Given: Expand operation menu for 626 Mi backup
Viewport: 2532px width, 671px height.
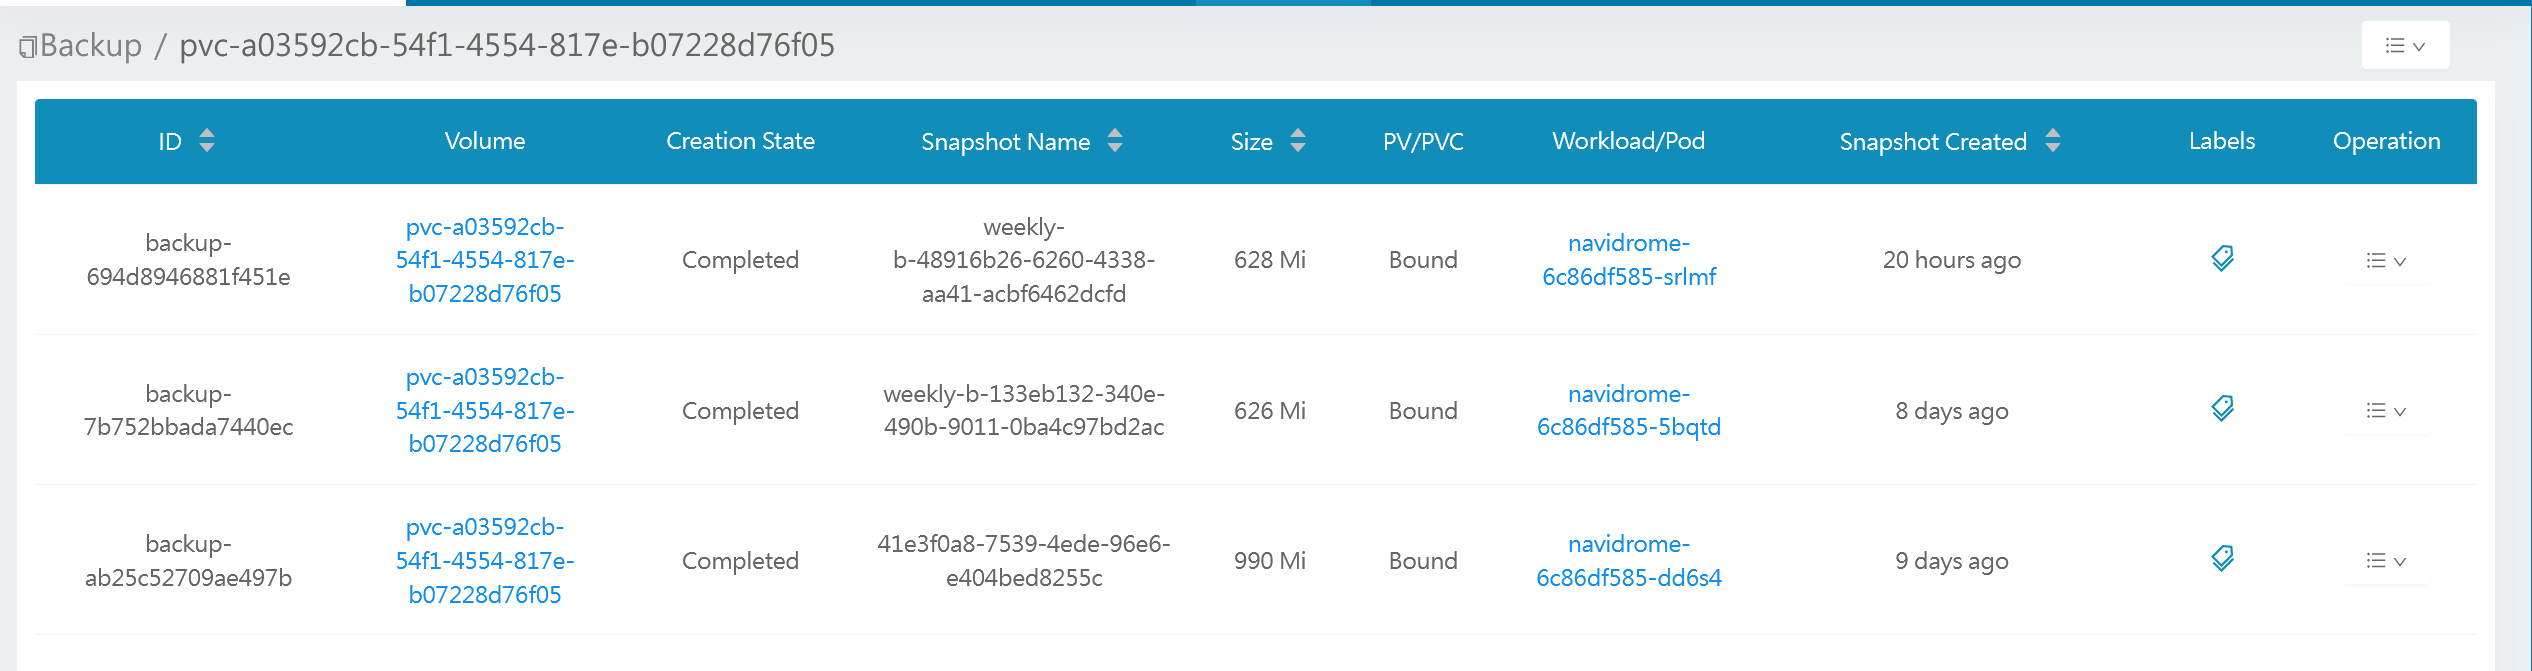Looking at the screenshot, I should click(2386, 411).
